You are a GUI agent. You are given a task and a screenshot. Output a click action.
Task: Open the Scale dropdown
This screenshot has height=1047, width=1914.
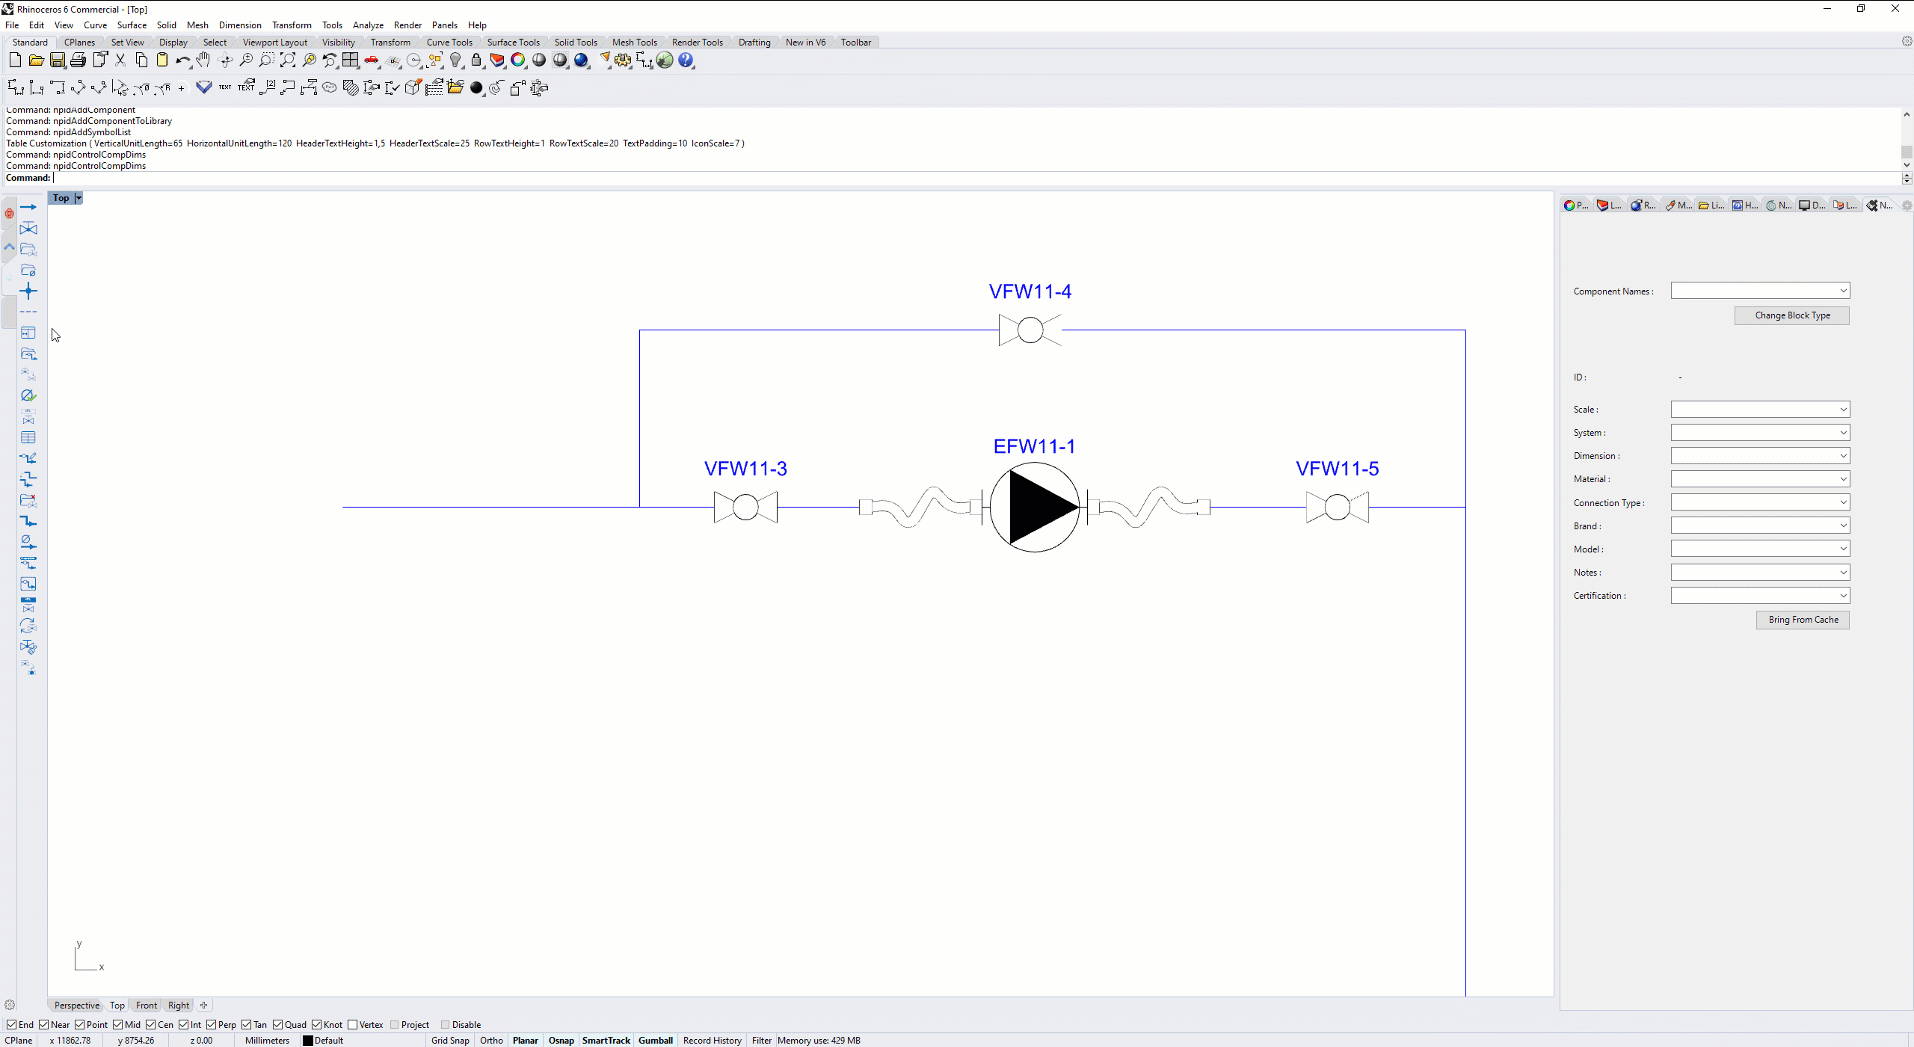coord(1760,409)
